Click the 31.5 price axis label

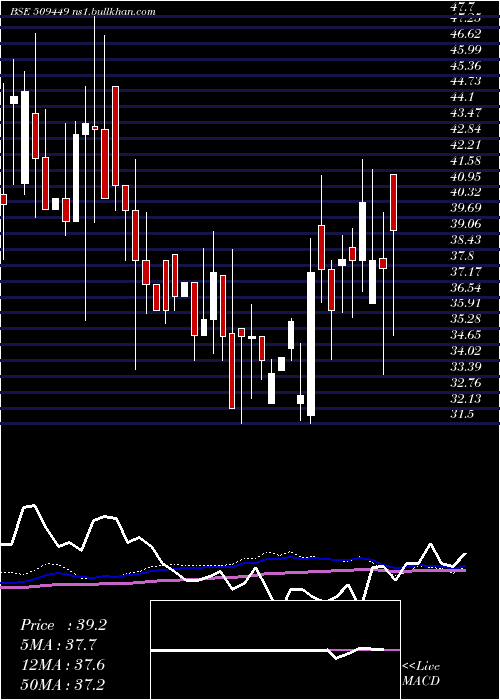[463, 414]
